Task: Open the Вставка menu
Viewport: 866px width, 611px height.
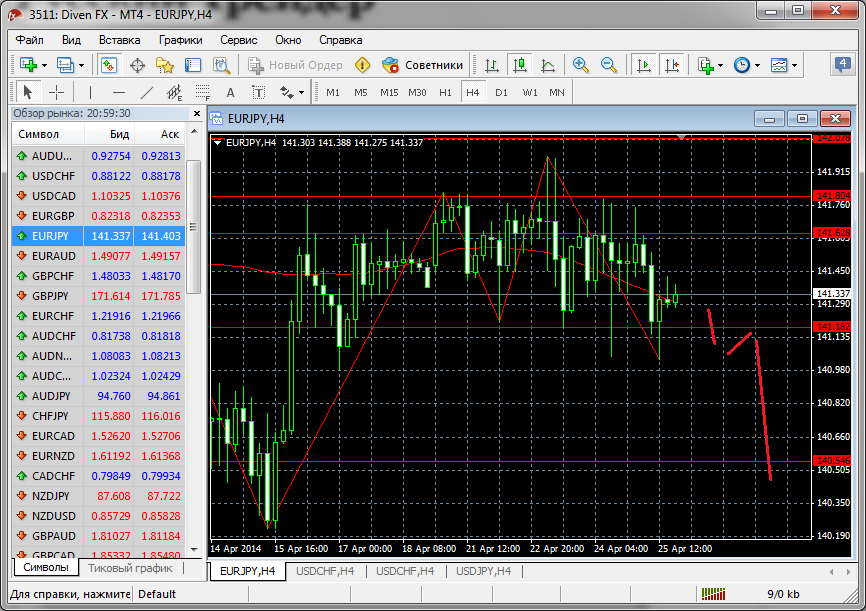Action: tap(119, 40)
